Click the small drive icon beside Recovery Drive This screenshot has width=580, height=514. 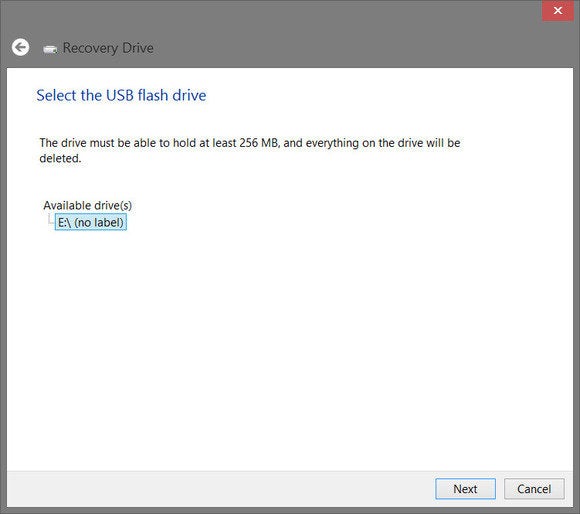click(x=50, y=49)
